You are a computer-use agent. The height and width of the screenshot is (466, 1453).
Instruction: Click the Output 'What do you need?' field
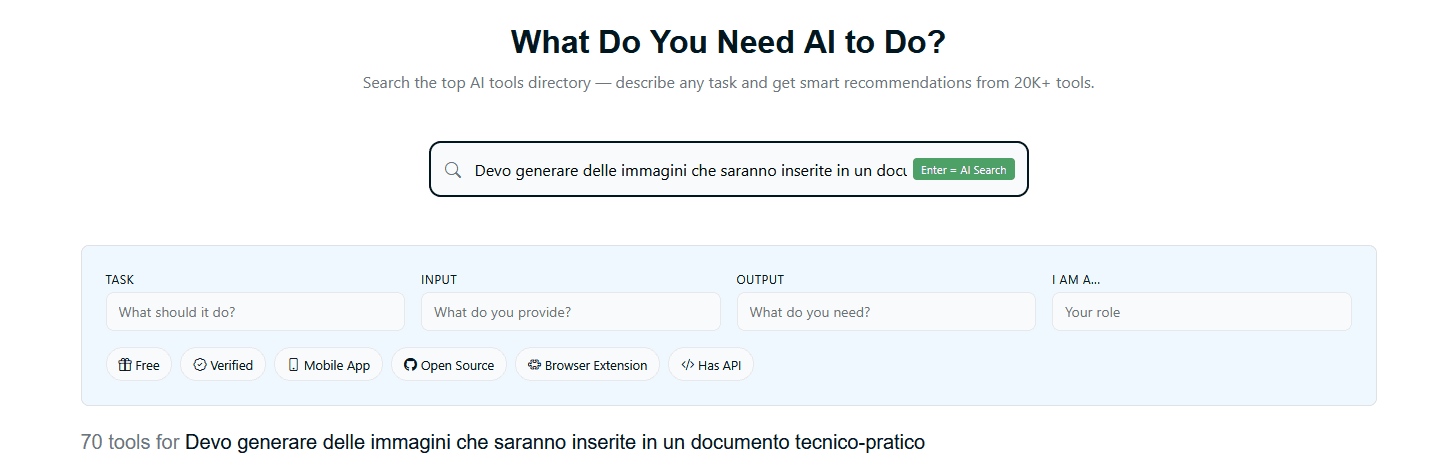(x=886, y=312)
